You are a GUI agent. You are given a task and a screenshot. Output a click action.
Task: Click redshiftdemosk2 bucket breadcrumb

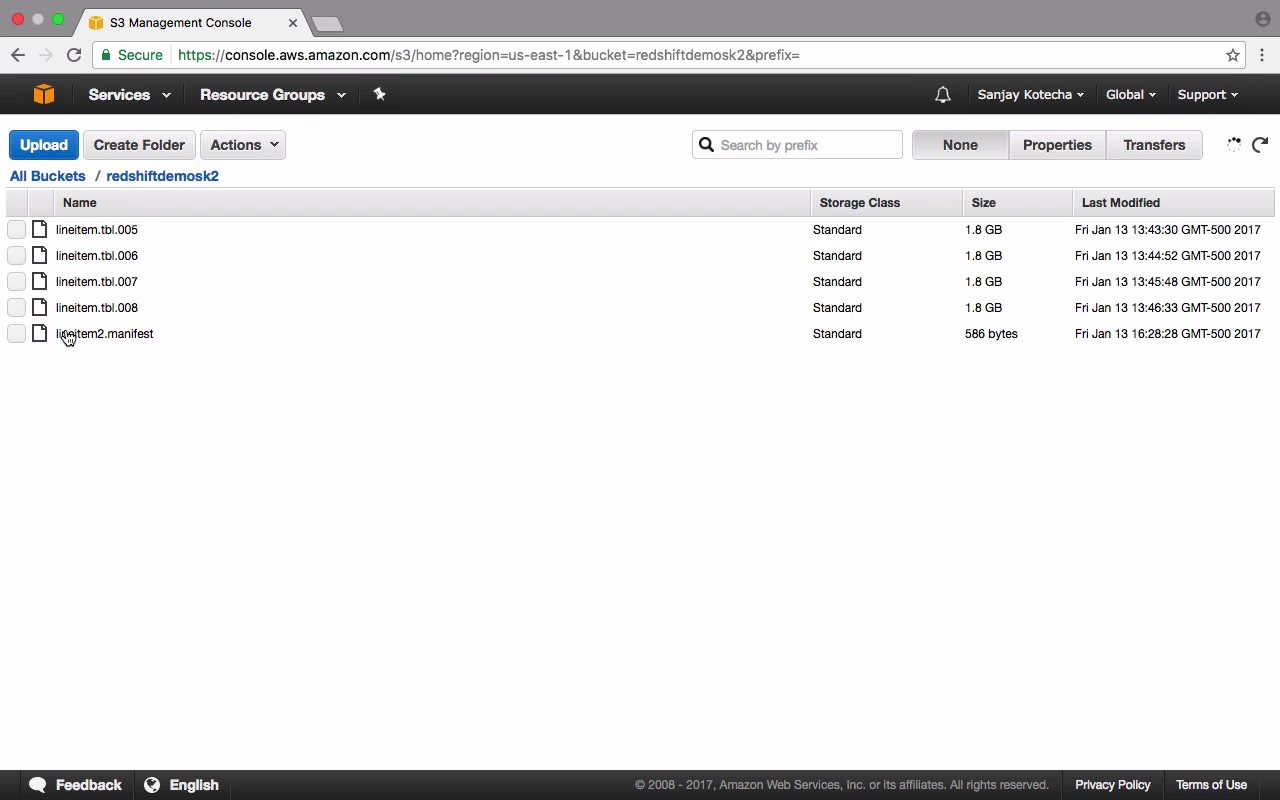[x=162, y=176]
